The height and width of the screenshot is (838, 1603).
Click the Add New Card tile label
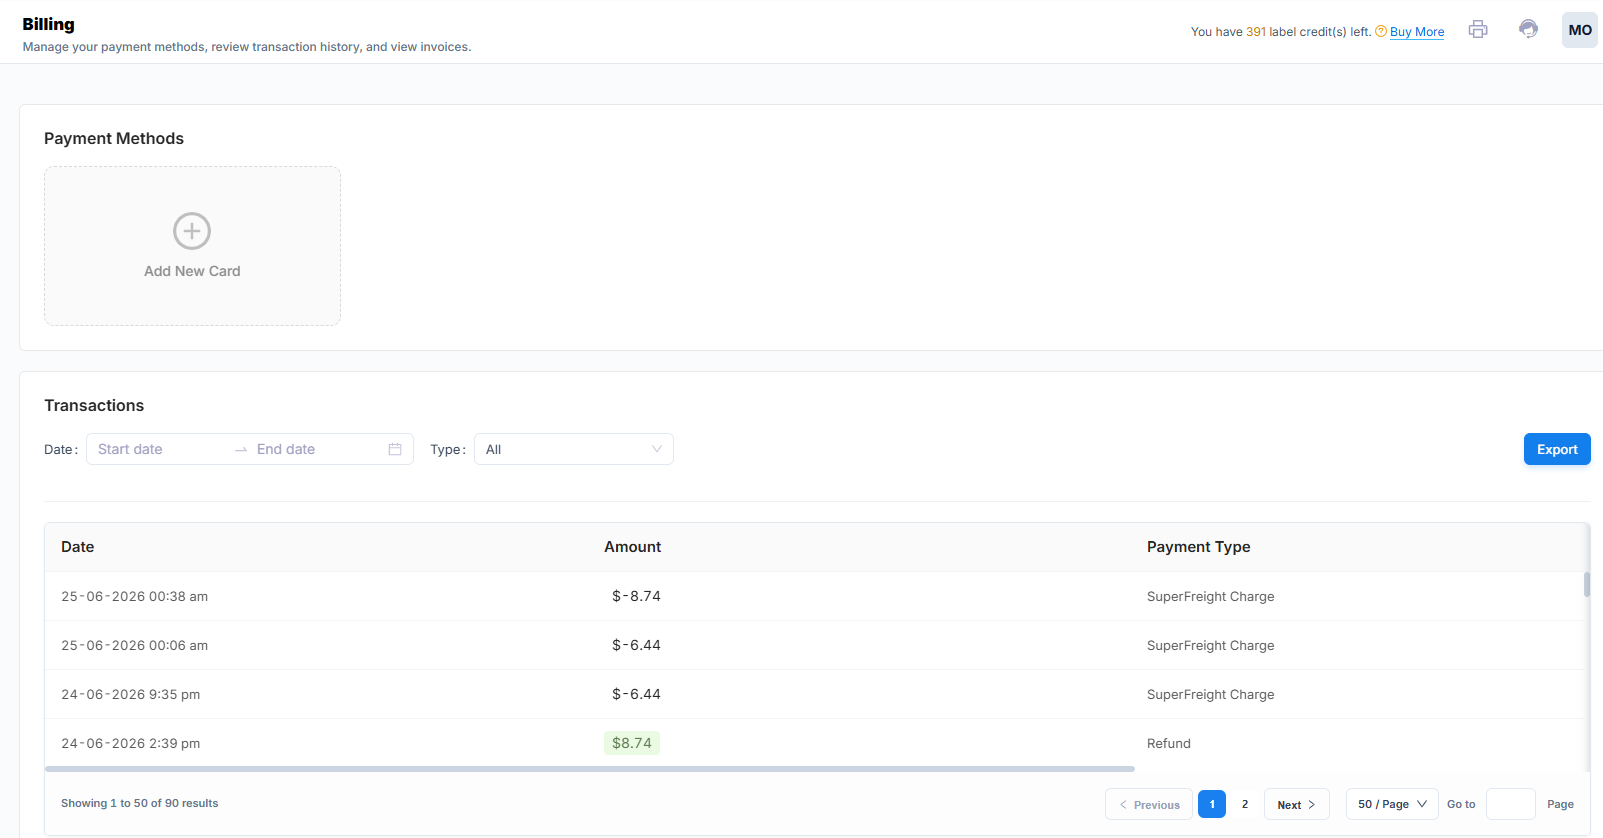[192, 271]
